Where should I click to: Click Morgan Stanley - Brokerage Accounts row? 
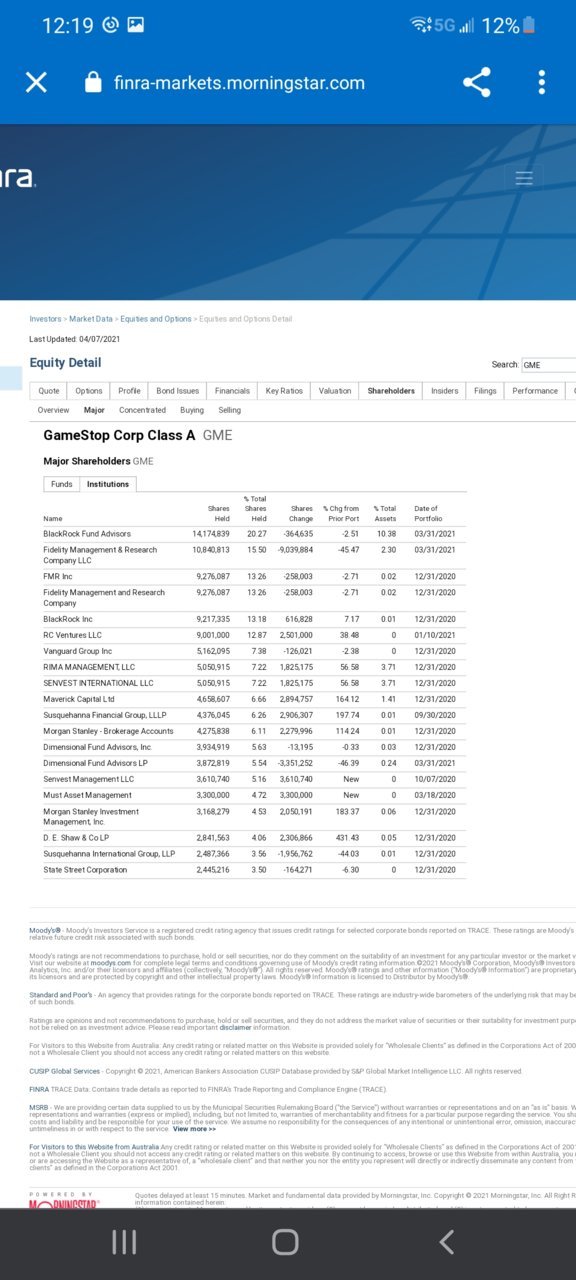108,731
